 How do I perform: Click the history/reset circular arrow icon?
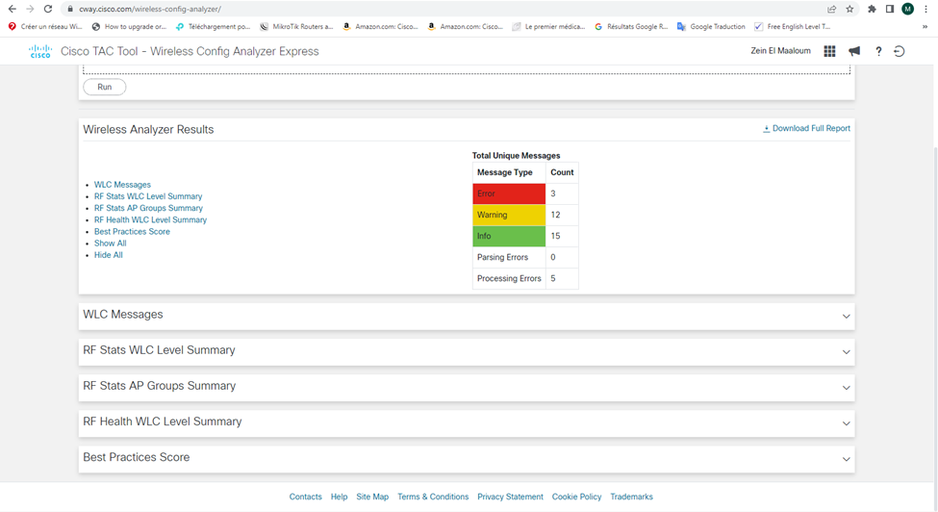pos(899,51)
